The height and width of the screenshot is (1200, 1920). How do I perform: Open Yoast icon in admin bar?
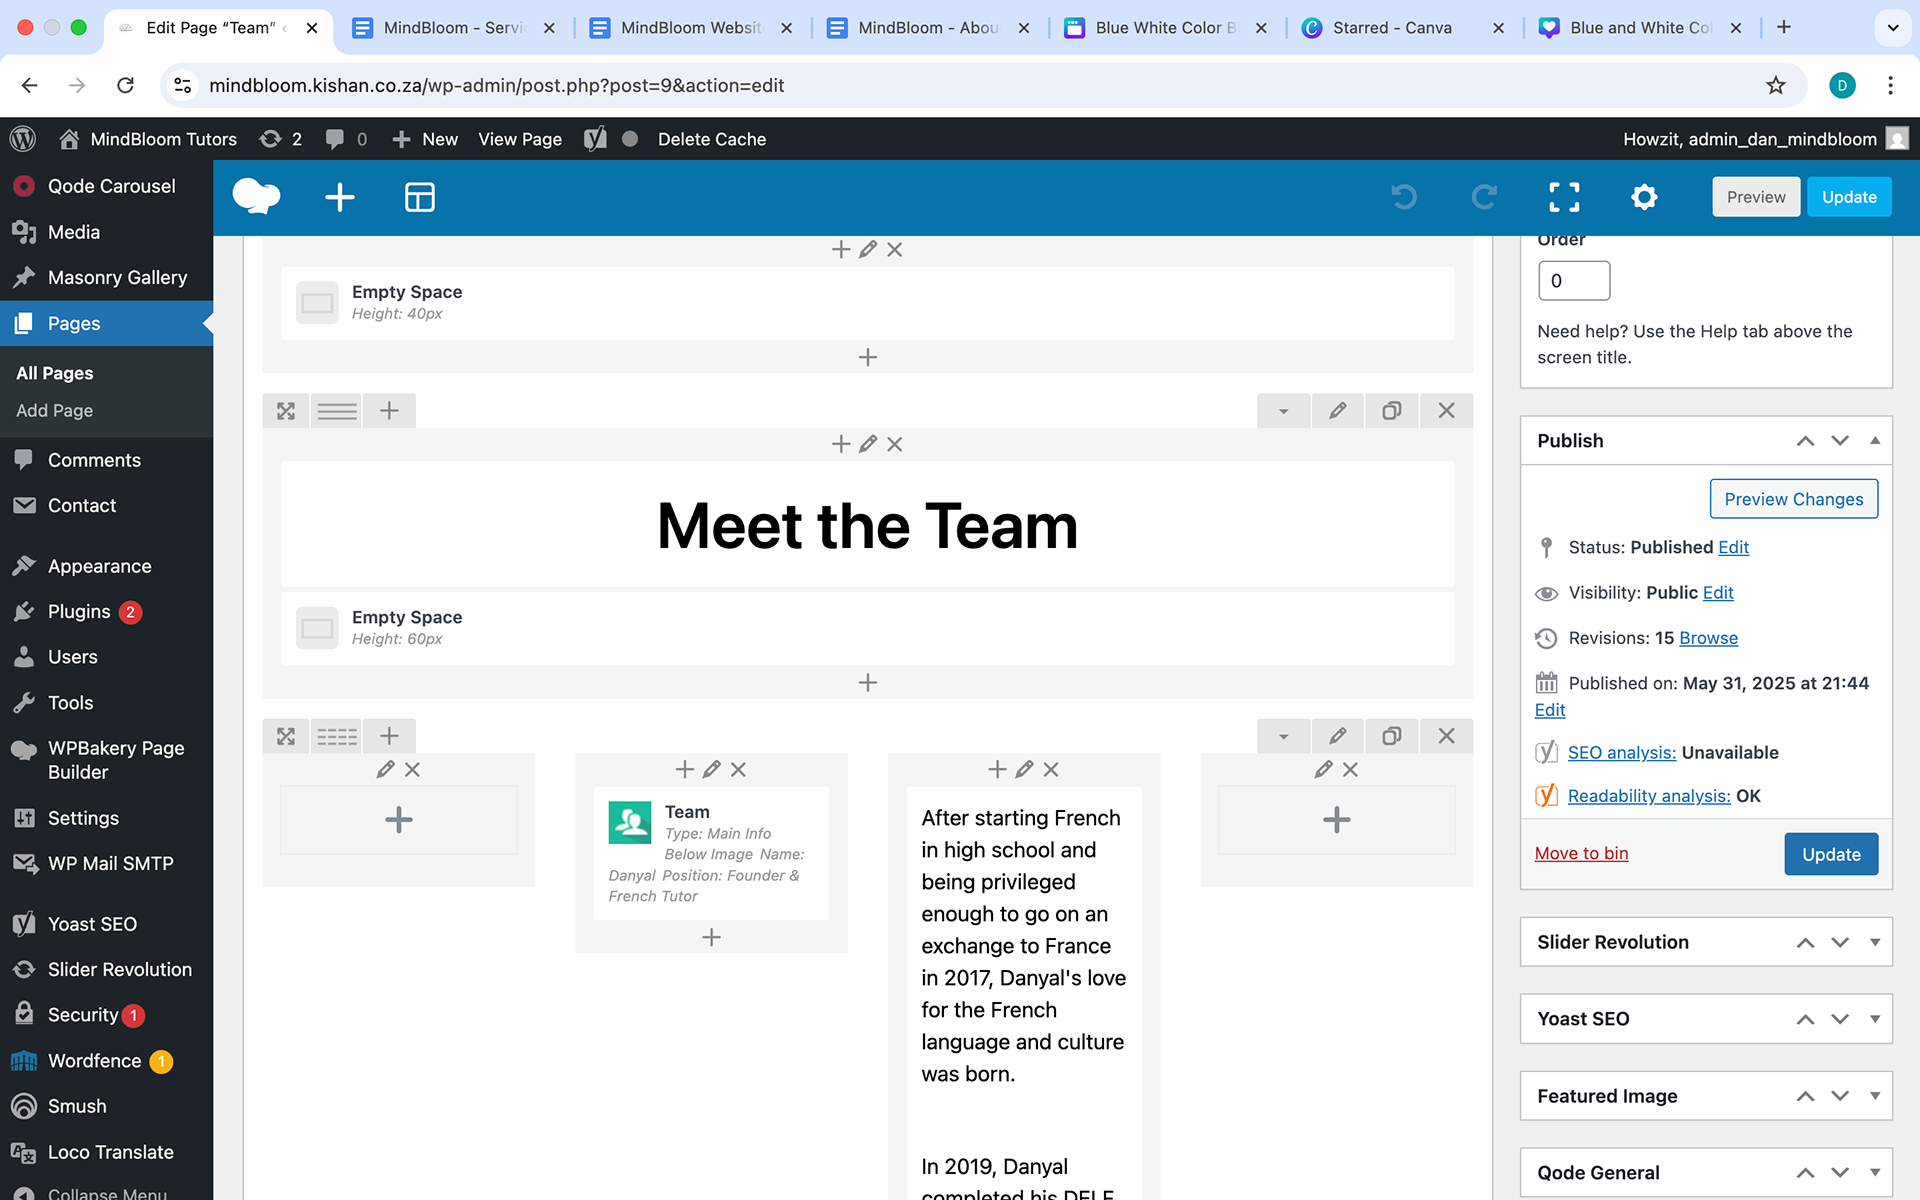(595, 139)
